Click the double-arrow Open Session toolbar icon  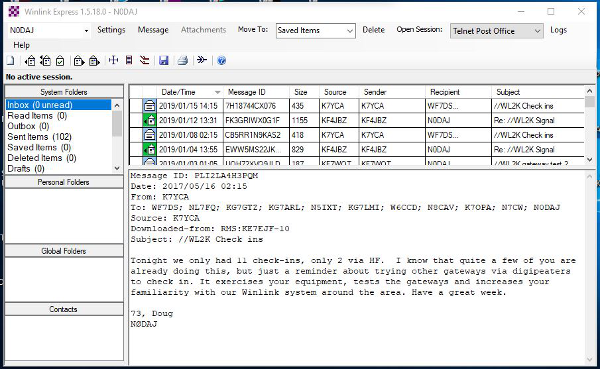click(202, 60)
